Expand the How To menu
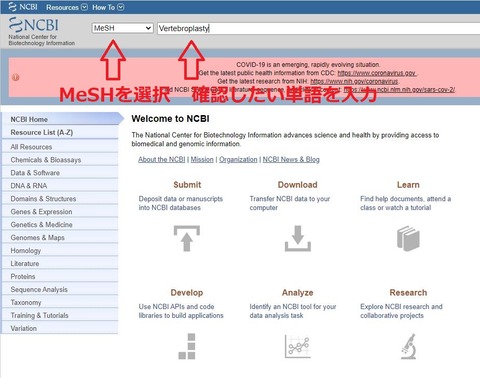Screen dimensions: 480x378 pyautogui.click(x=108, y=7)
